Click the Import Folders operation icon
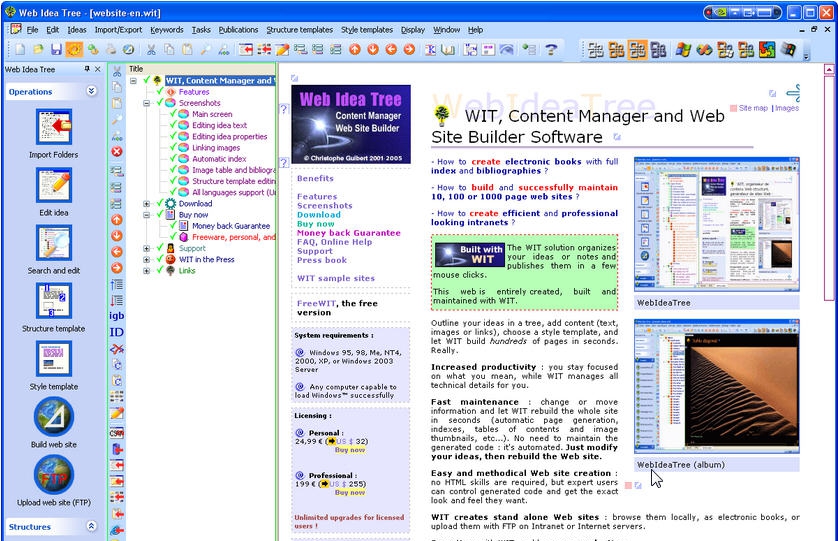This screenshot has height=541, width=838. point(53,127)
